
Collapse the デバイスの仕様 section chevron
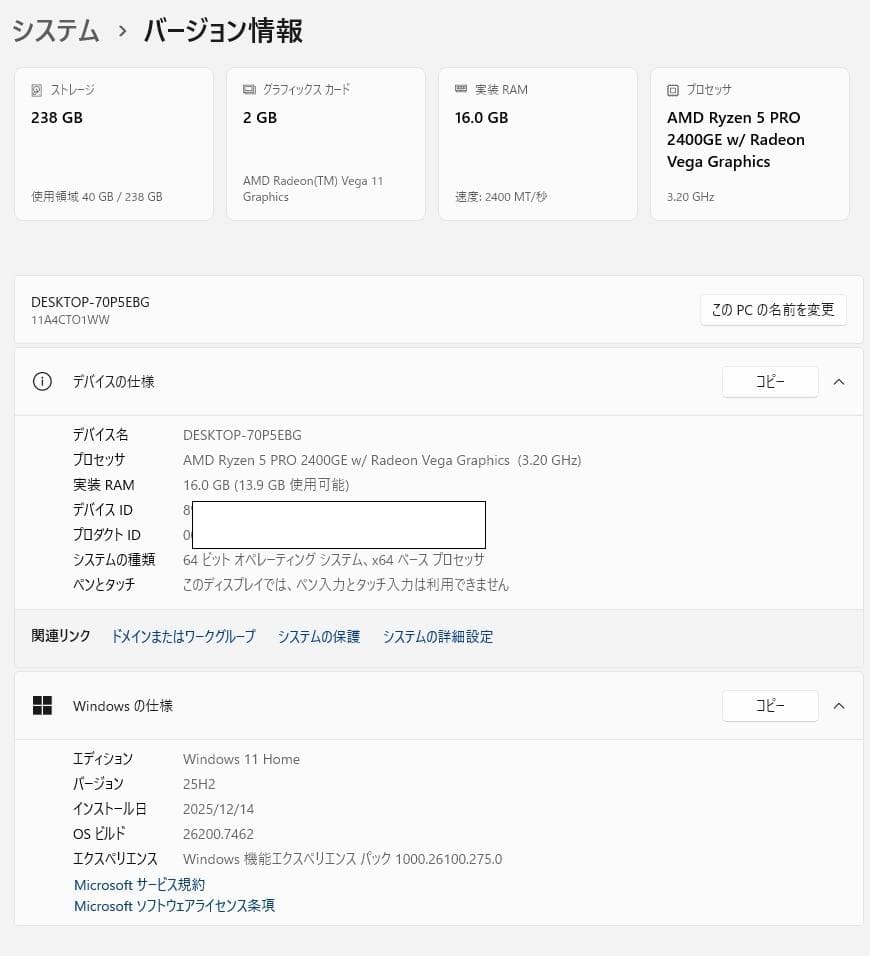click(839, 381)
